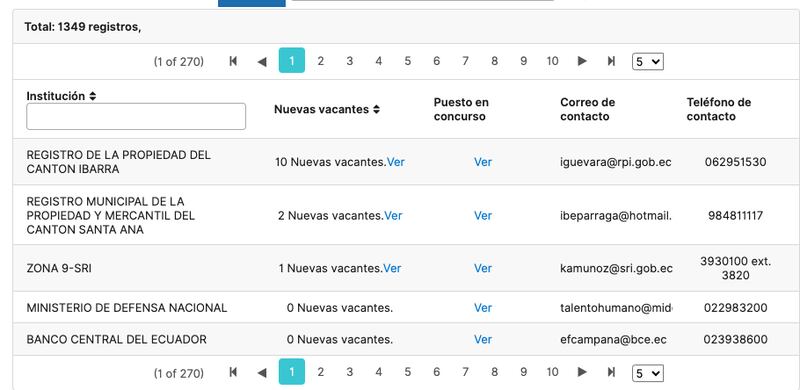Image resolution: width=800 pixels, height=390 pixels.
Task: View new vacancies for Registro Canton Ibarra
Action: [396, 162]
